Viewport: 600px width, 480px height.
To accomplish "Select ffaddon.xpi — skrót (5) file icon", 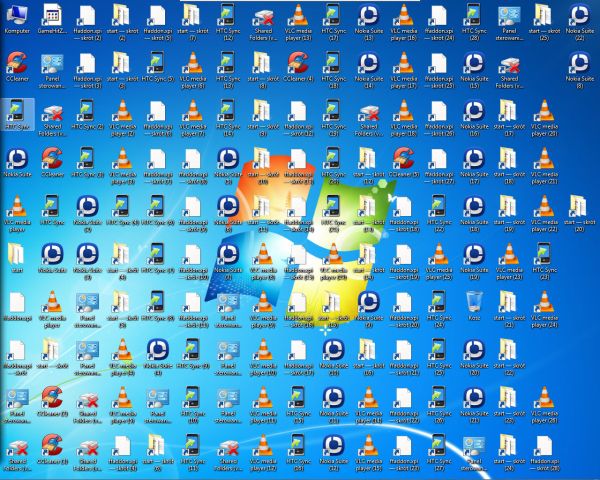I will 158,23.
